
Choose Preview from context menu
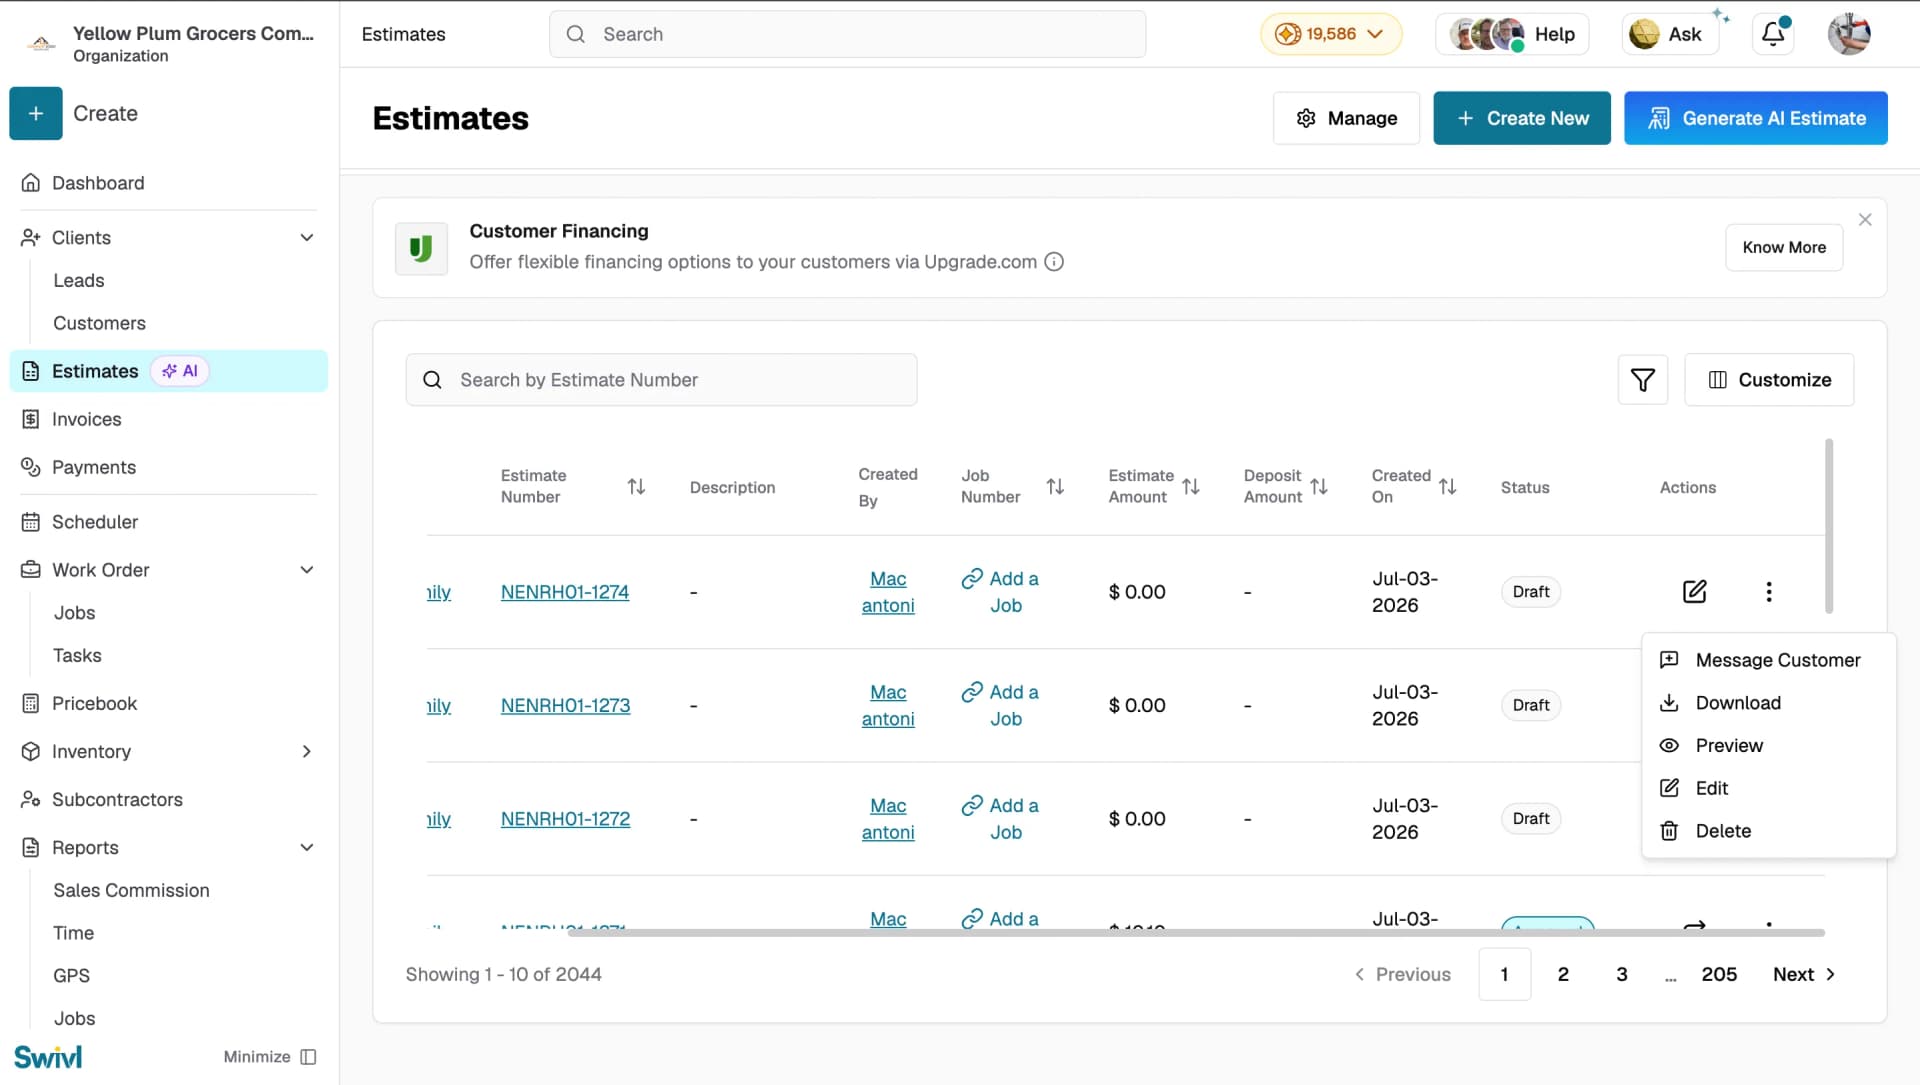click(1767, 745)
